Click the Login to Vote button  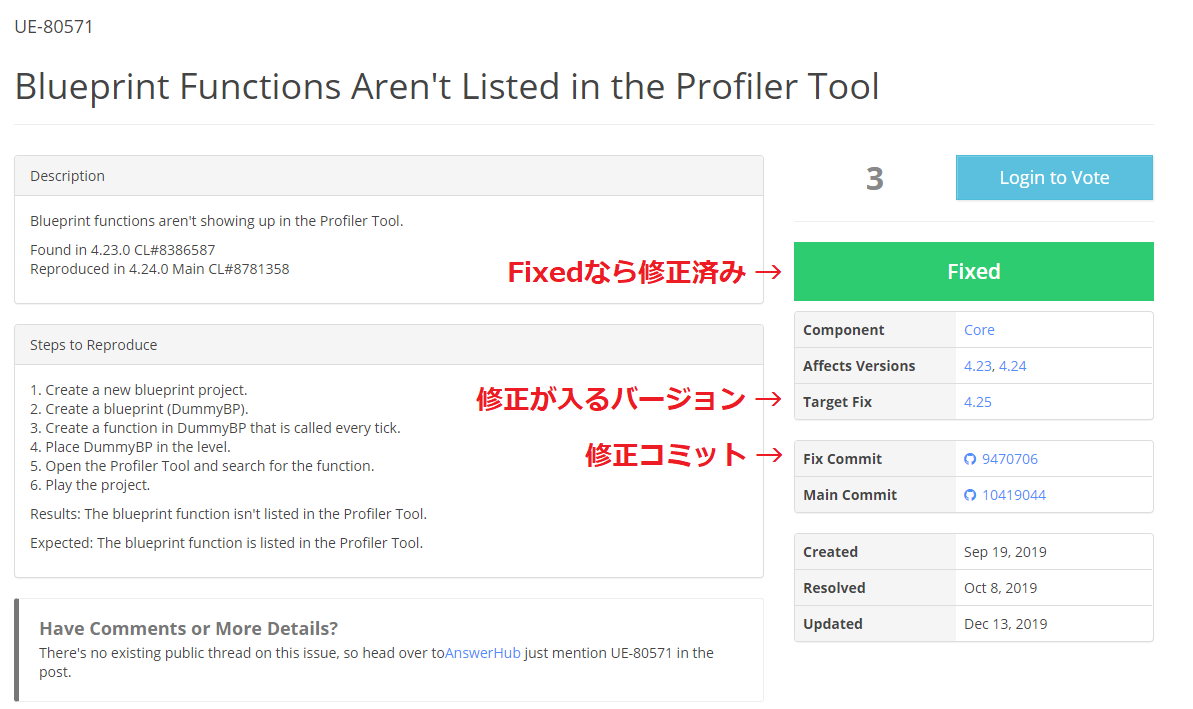[x=1054, y=177]
